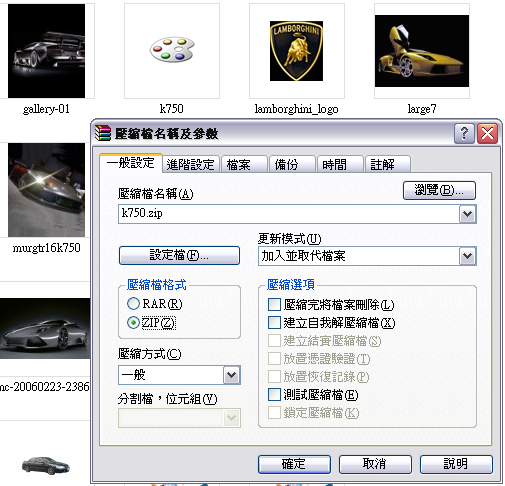
Task: Switch to the 進階設定 tab
Action: (190, 165)
